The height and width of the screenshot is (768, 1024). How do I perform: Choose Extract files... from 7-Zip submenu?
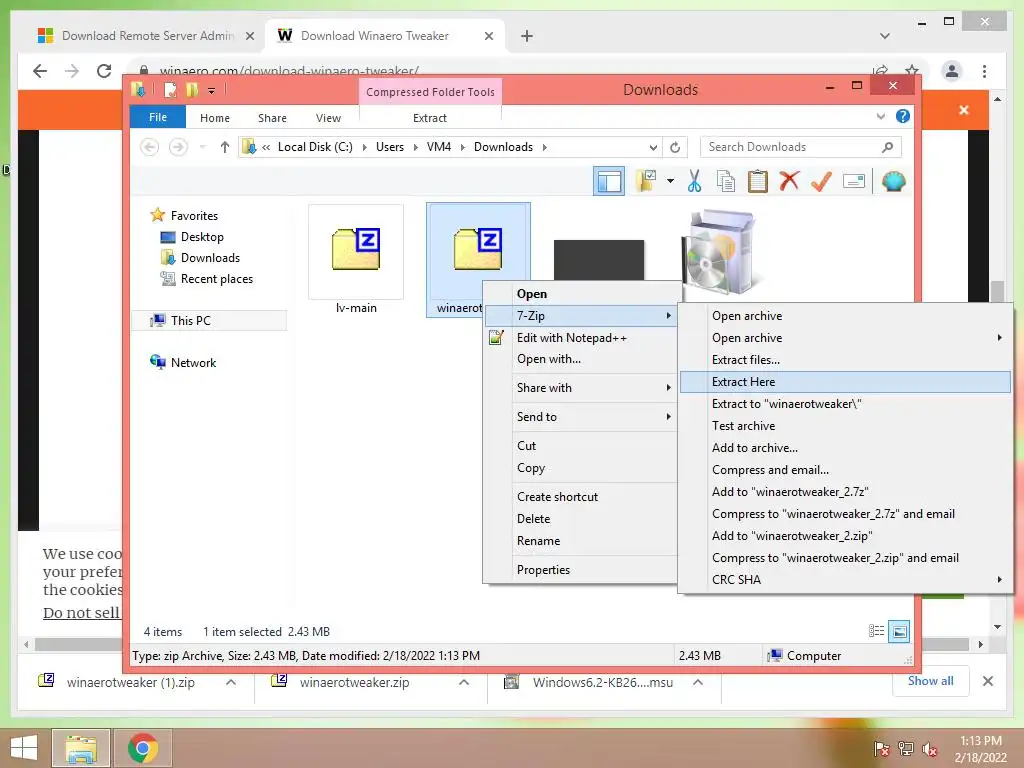point(845,360)
